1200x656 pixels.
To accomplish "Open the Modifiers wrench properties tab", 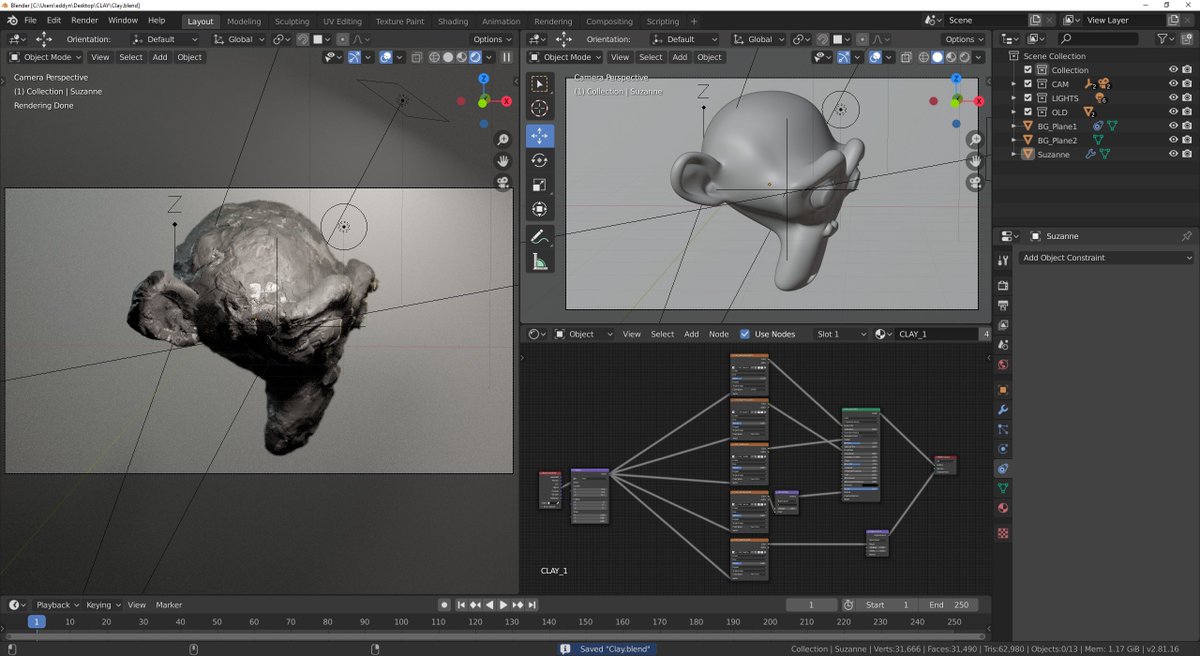I will 1003,410.
